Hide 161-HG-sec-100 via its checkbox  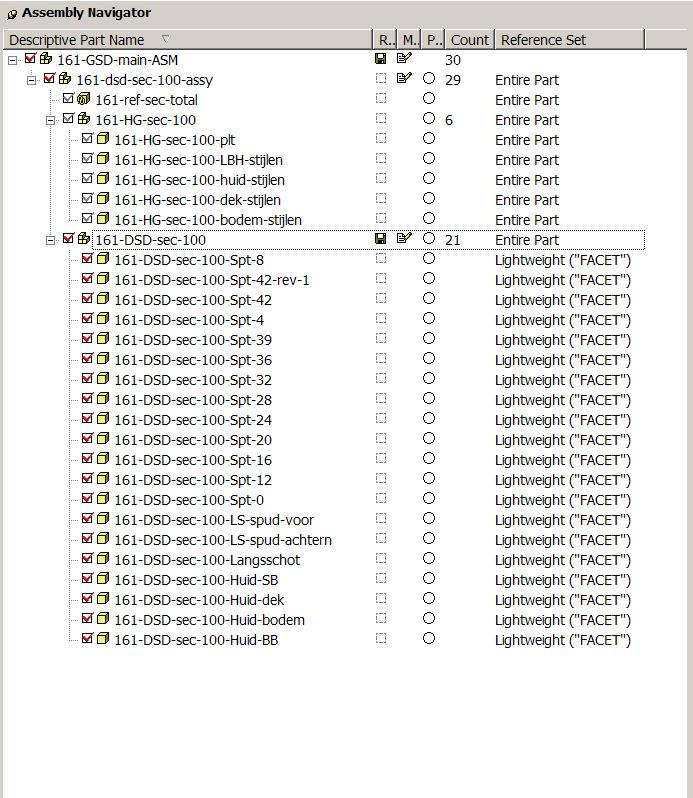tap(68, 119)
